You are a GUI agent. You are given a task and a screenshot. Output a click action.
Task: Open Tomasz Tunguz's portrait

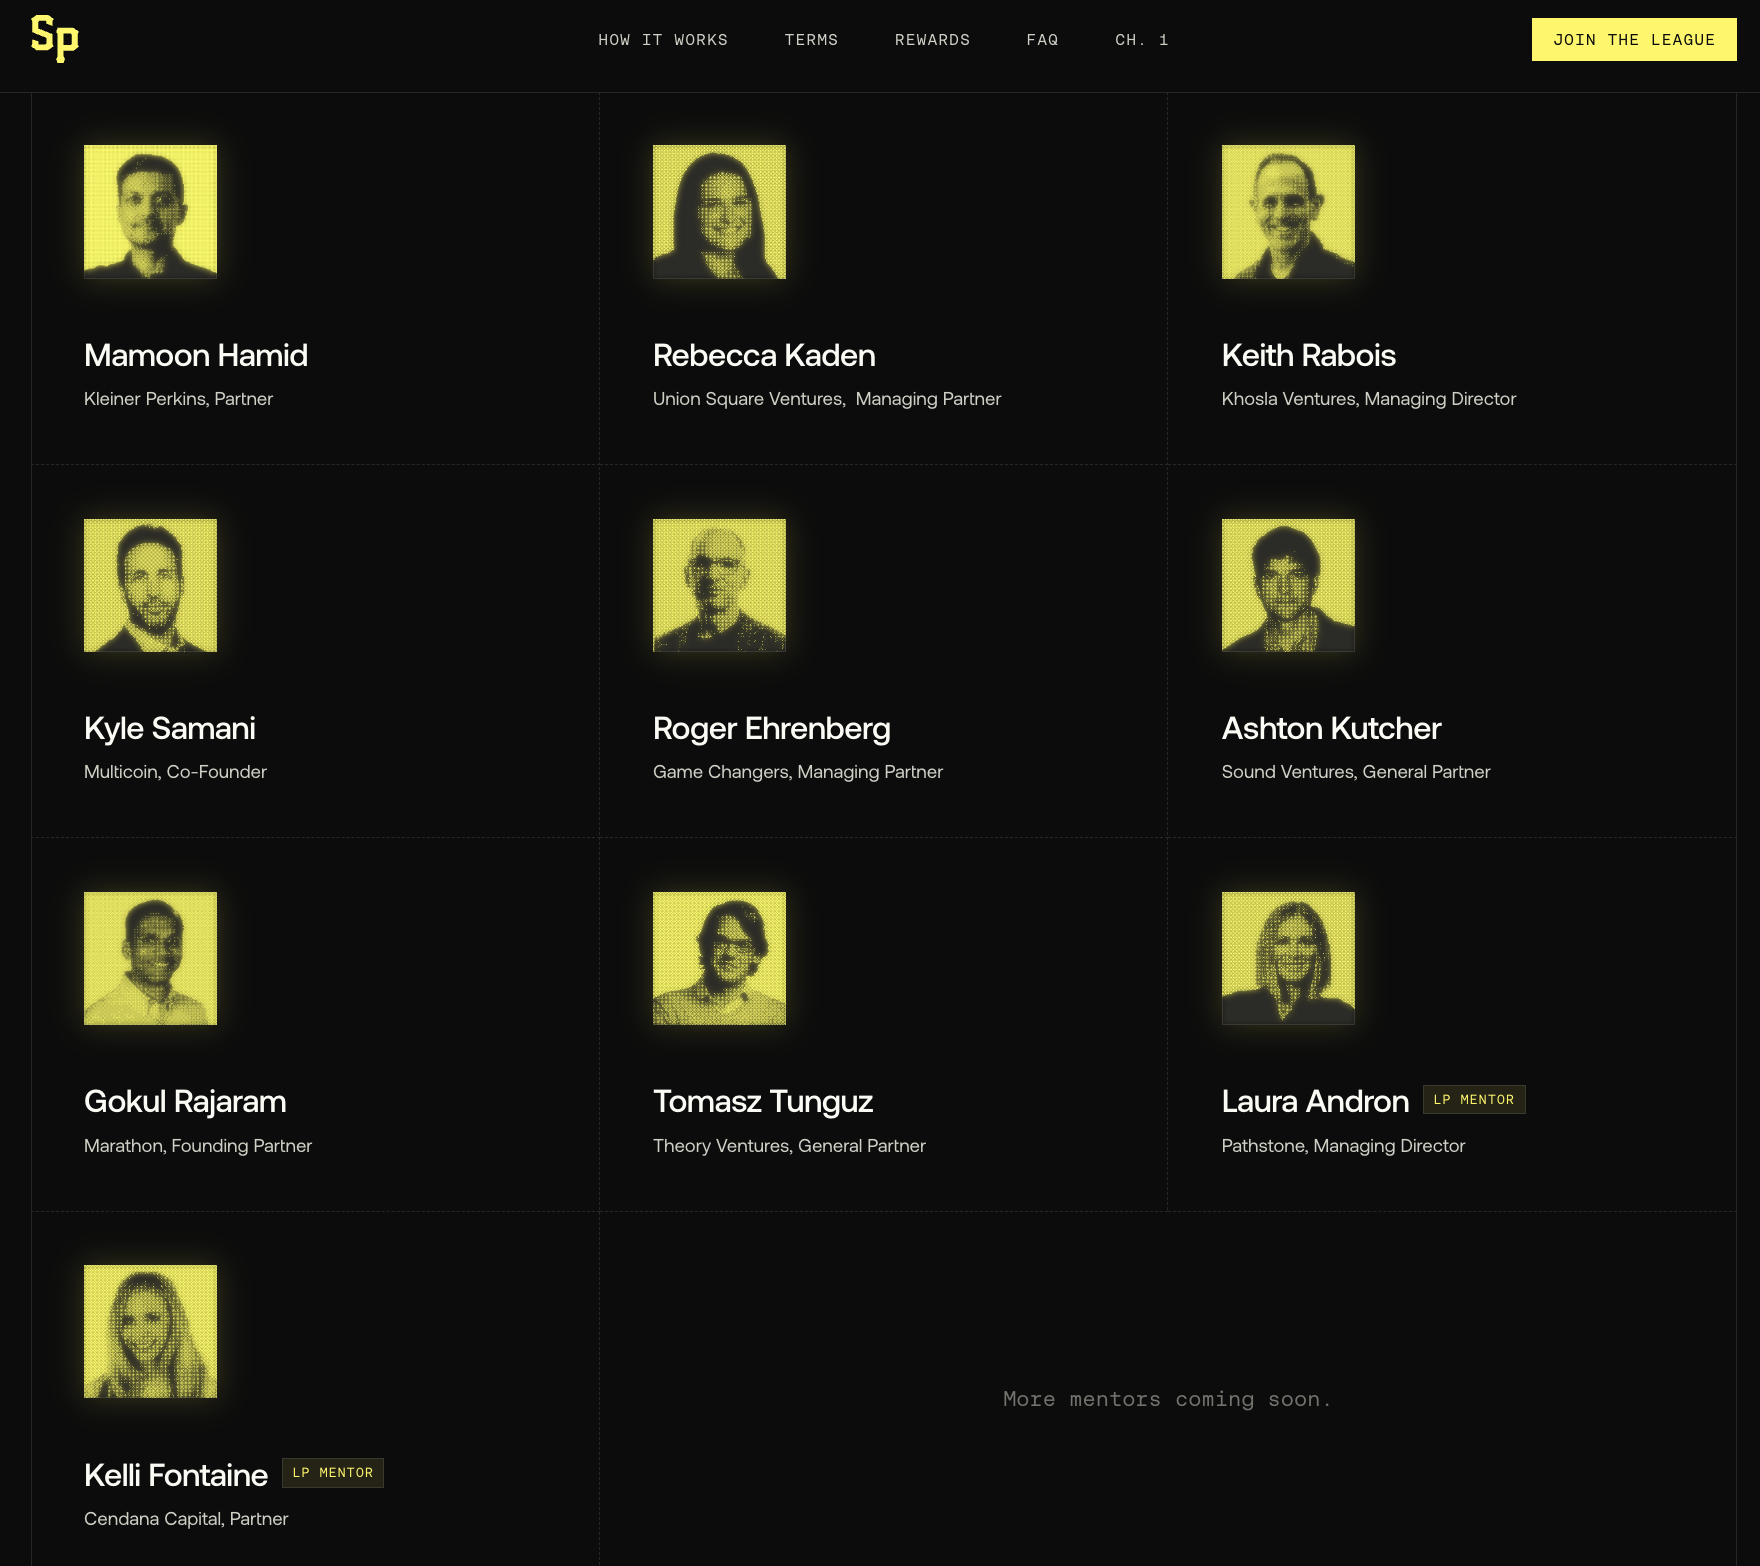pos(719,957)
